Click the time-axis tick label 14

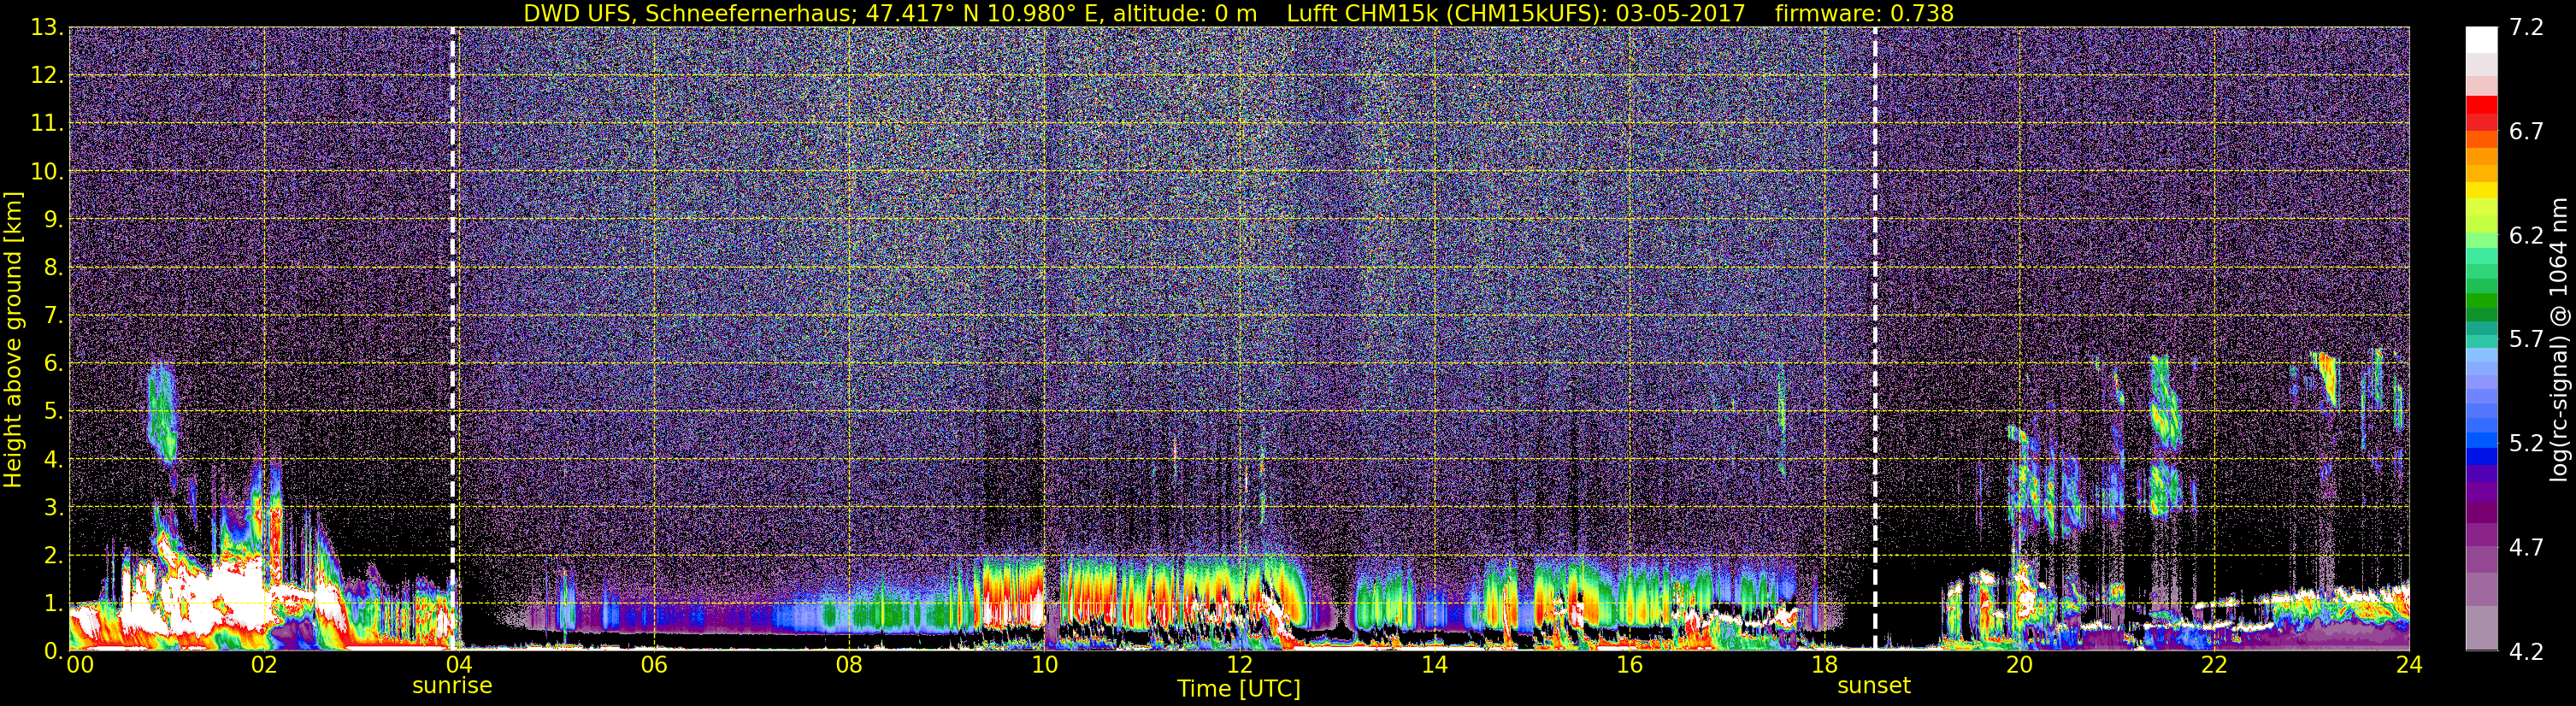click(x=1434, y=665)
